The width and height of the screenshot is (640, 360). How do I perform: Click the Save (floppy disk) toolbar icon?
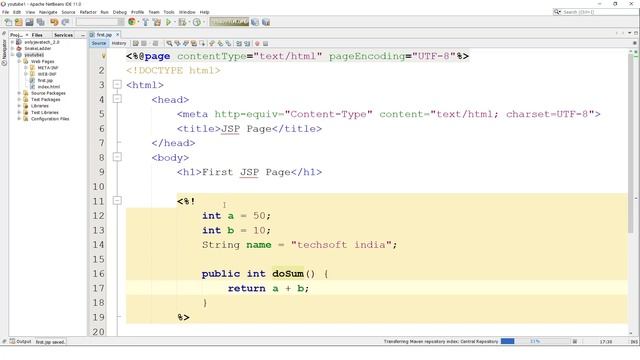point(29,22)
